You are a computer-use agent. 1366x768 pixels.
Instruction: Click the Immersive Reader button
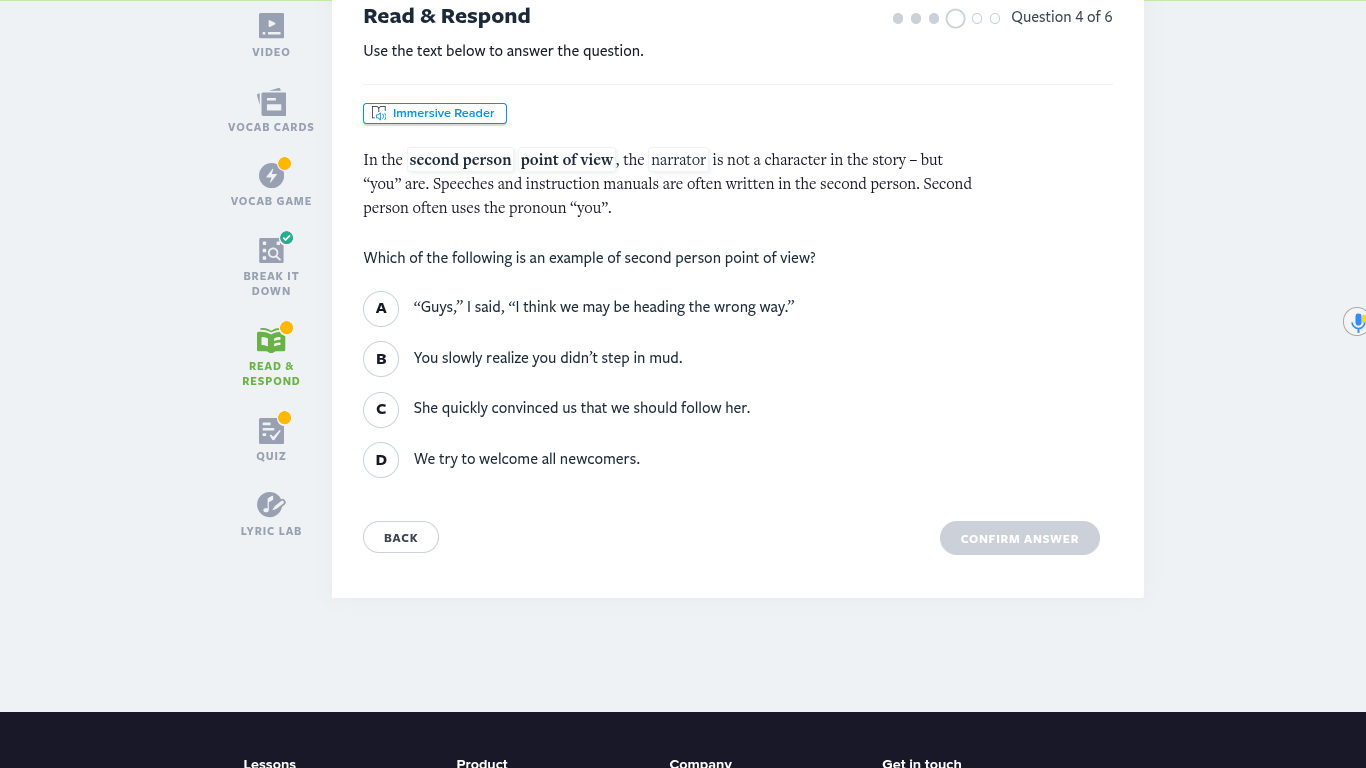(x=435, y=113)
